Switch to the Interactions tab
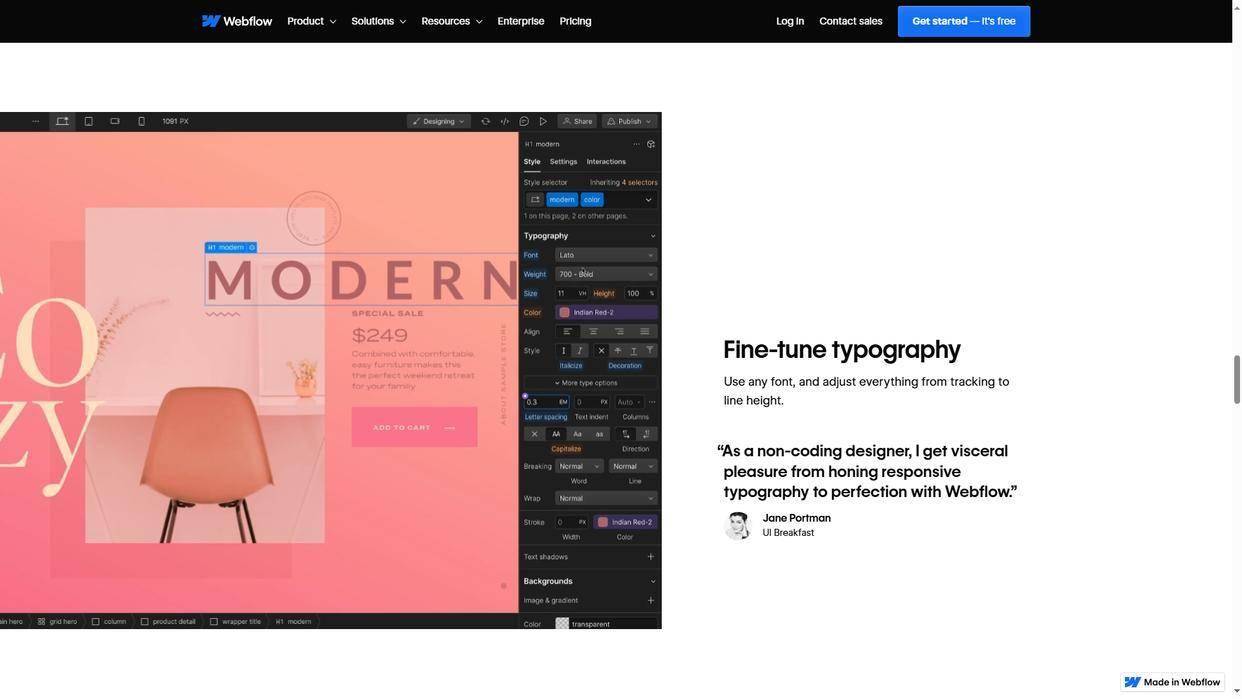 pos(606,161)
